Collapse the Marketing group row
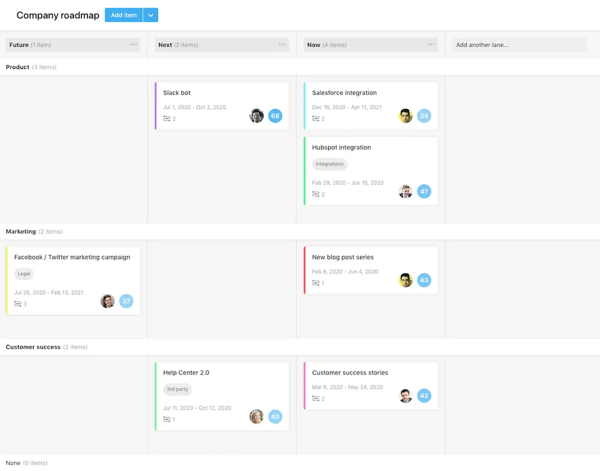This screenshot has width=600, height=471. 300,231
